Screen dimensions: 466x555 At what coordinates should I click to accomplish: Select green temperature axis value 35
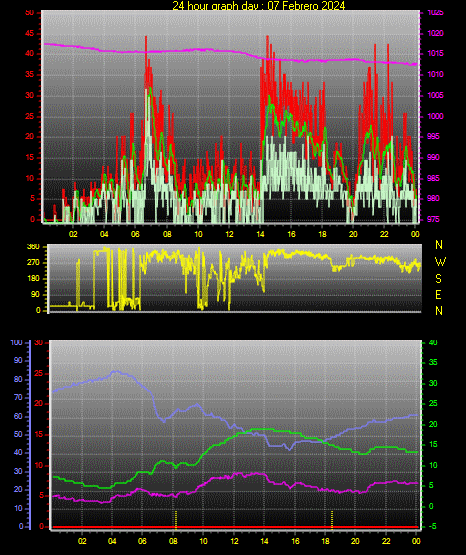click(433, 362)
